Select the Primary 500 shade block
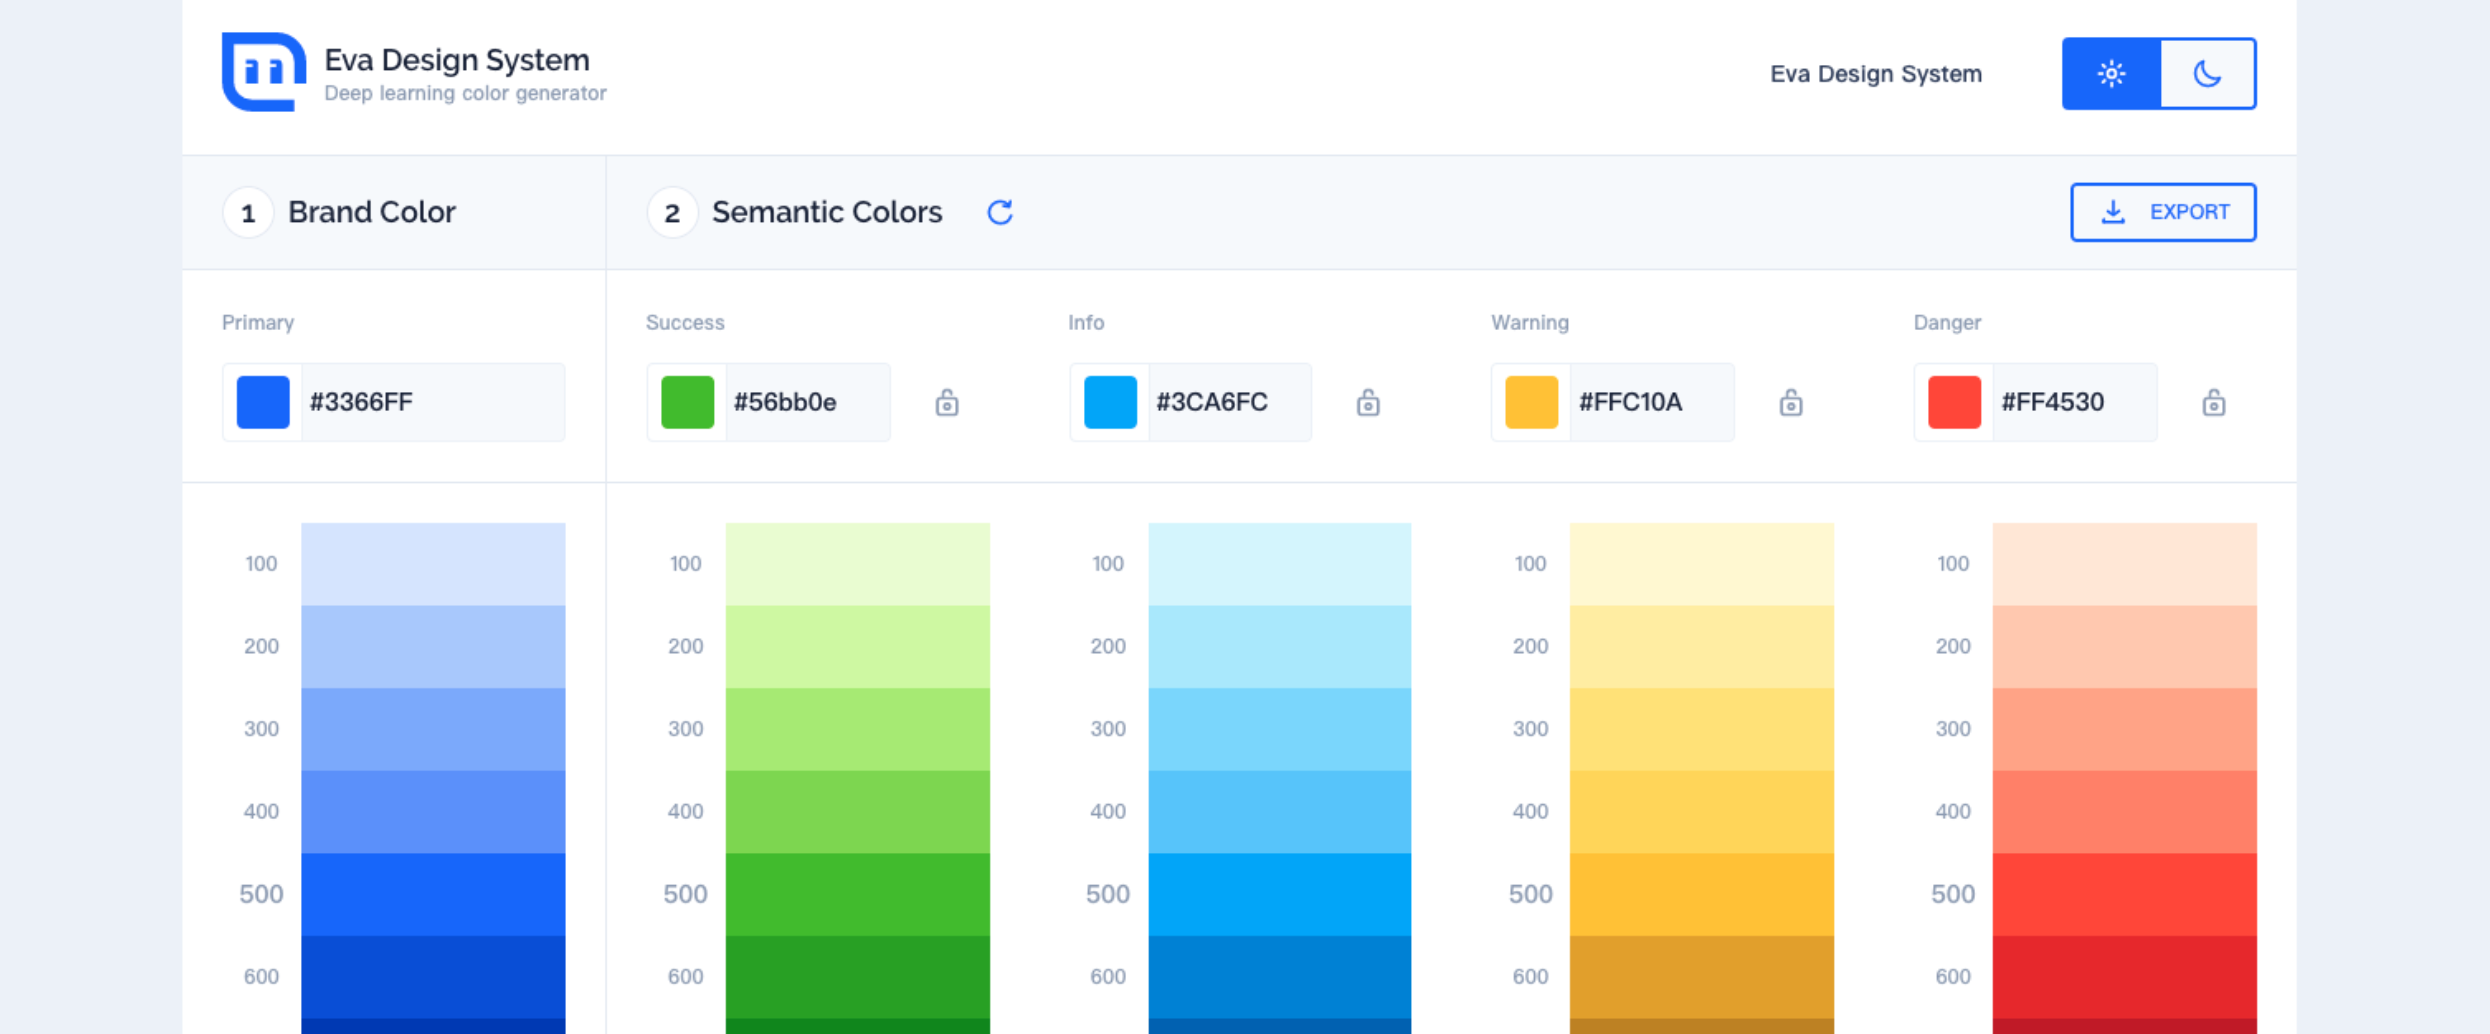Image resolution: width=2490 pixels, height=1034 pixels. point(433,894)
